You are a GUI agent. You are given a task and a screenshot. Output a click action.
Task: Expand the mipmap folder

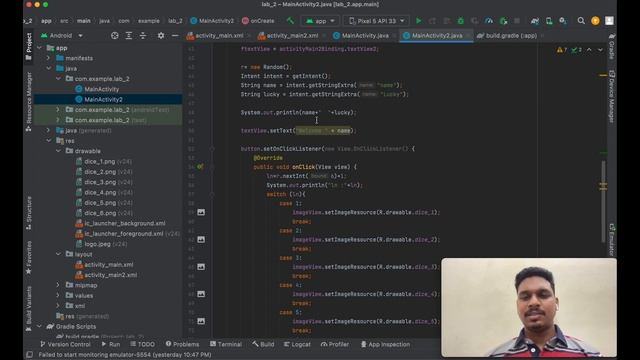click(58, 285)
